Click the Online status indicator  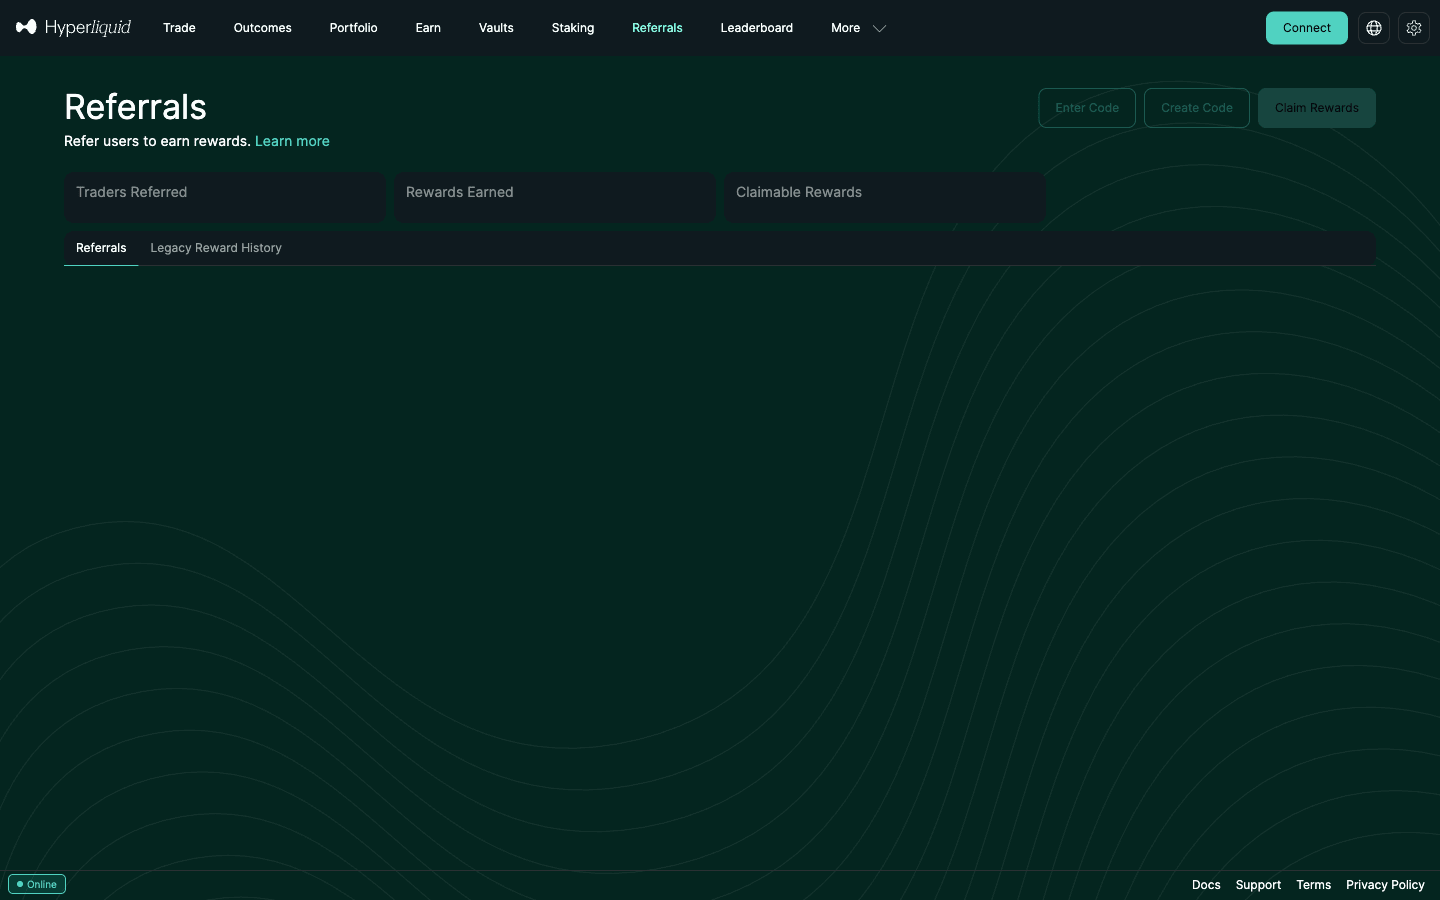tap(37, 884)
